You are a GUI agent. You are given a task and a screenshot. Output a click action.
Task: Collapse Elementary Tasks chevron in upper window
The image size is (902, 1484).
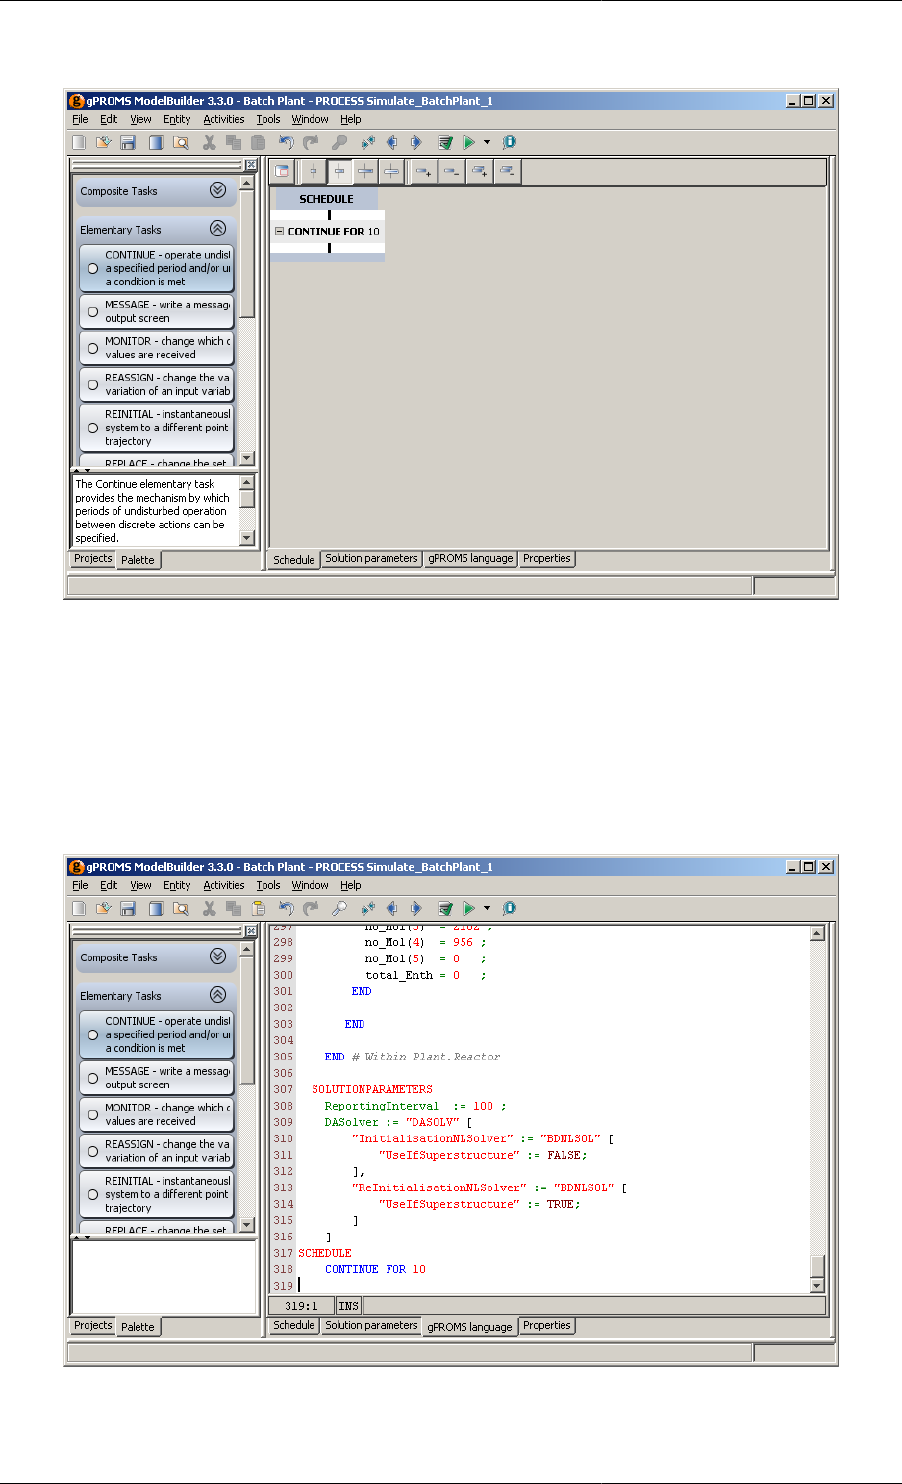click(218, 229)
